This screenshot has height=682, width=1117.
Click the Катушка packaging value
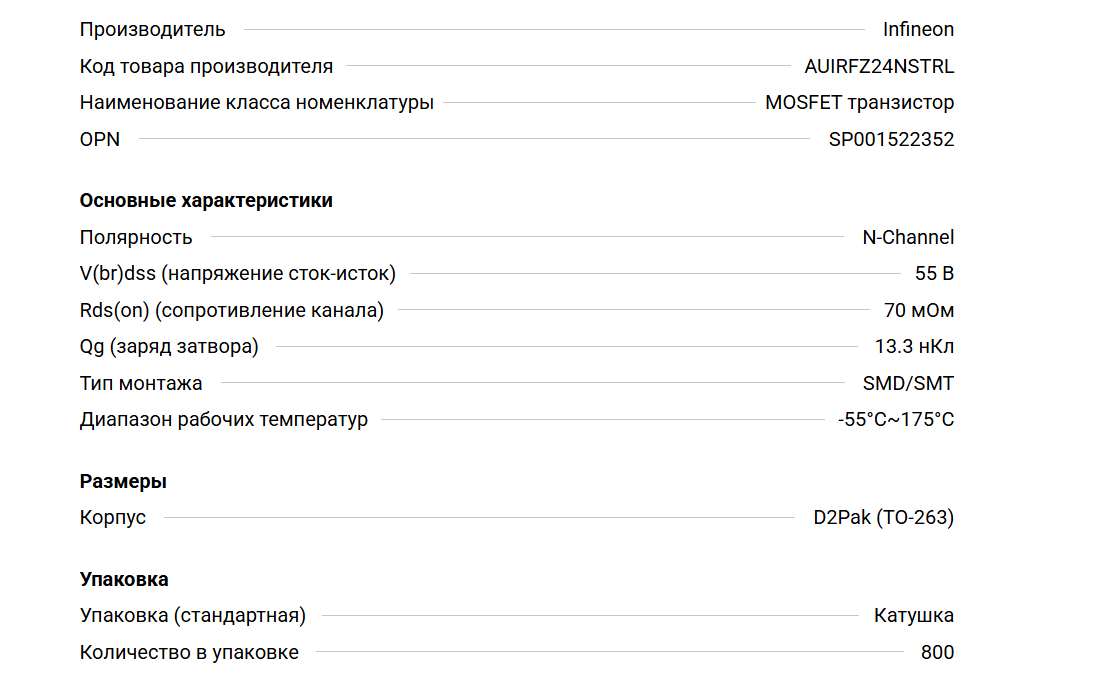[913, 616]
